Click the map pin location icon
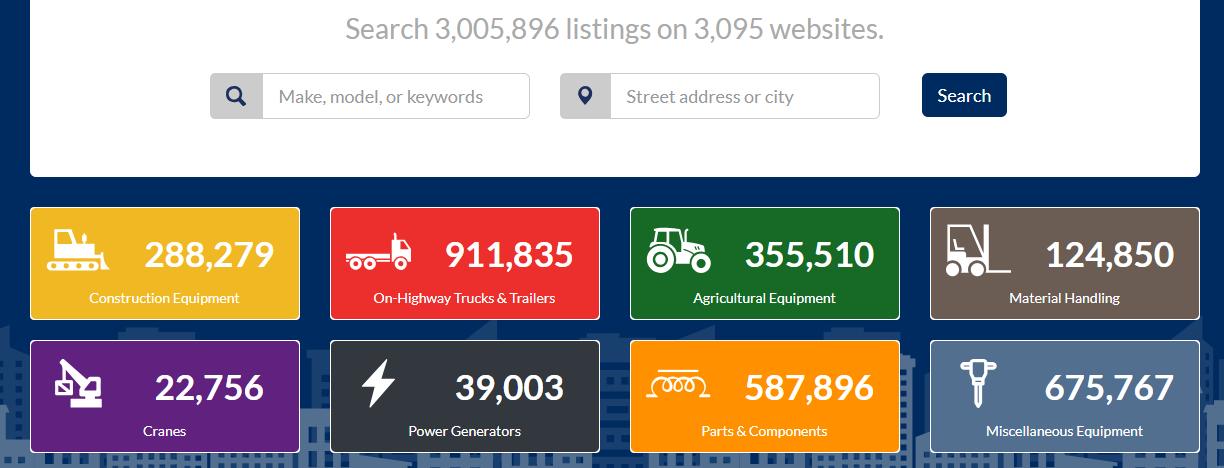 coord(585,96)
